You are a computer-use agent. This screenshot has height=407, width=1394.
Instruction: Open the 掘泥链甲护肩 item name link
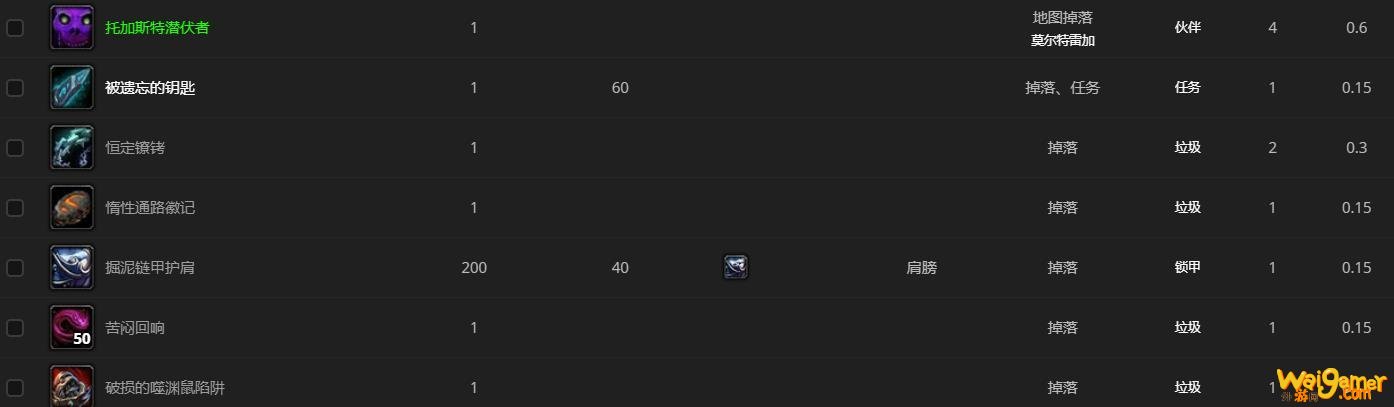coord(150,268)
